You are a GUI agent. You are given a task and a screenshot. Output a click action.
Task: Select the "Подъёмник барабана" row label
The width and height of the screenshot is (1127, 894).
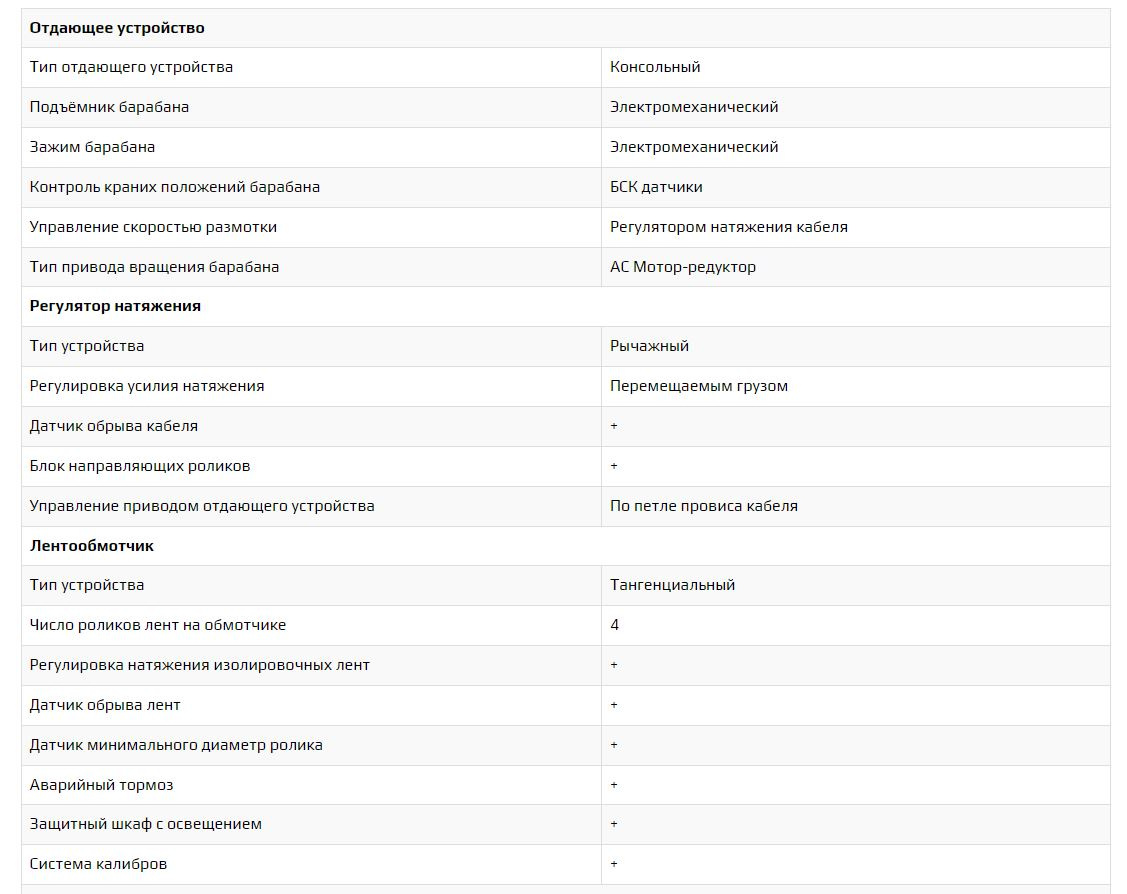pos(109,107)
